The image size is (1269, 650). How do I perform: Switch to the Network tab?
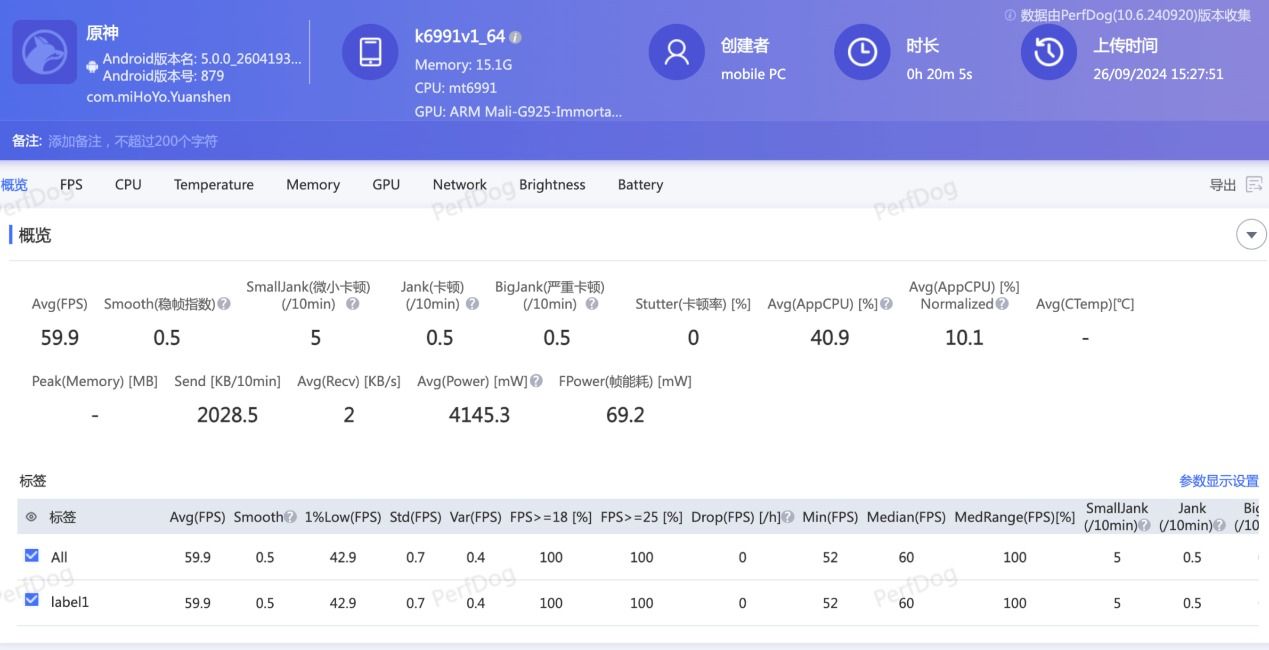tap(460, 184)
